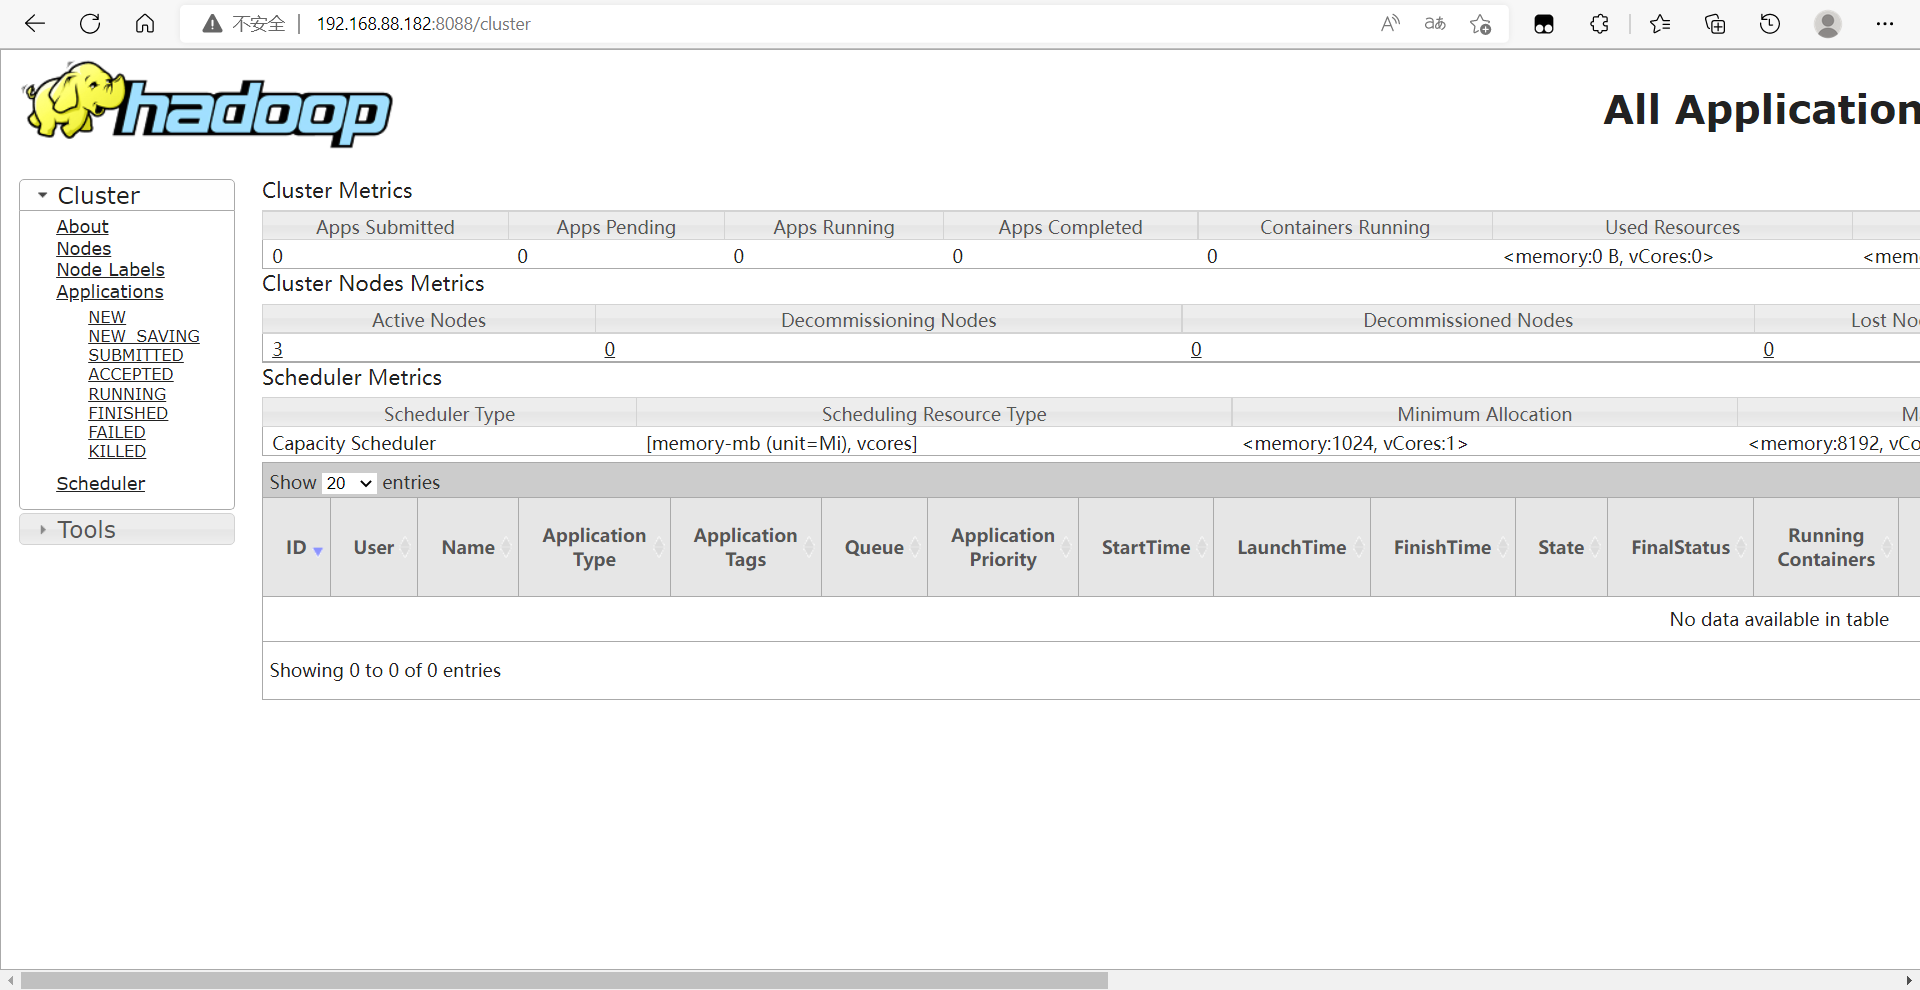Click the 'Cluster Nodes Metrics' heading

tap(373, 284)
